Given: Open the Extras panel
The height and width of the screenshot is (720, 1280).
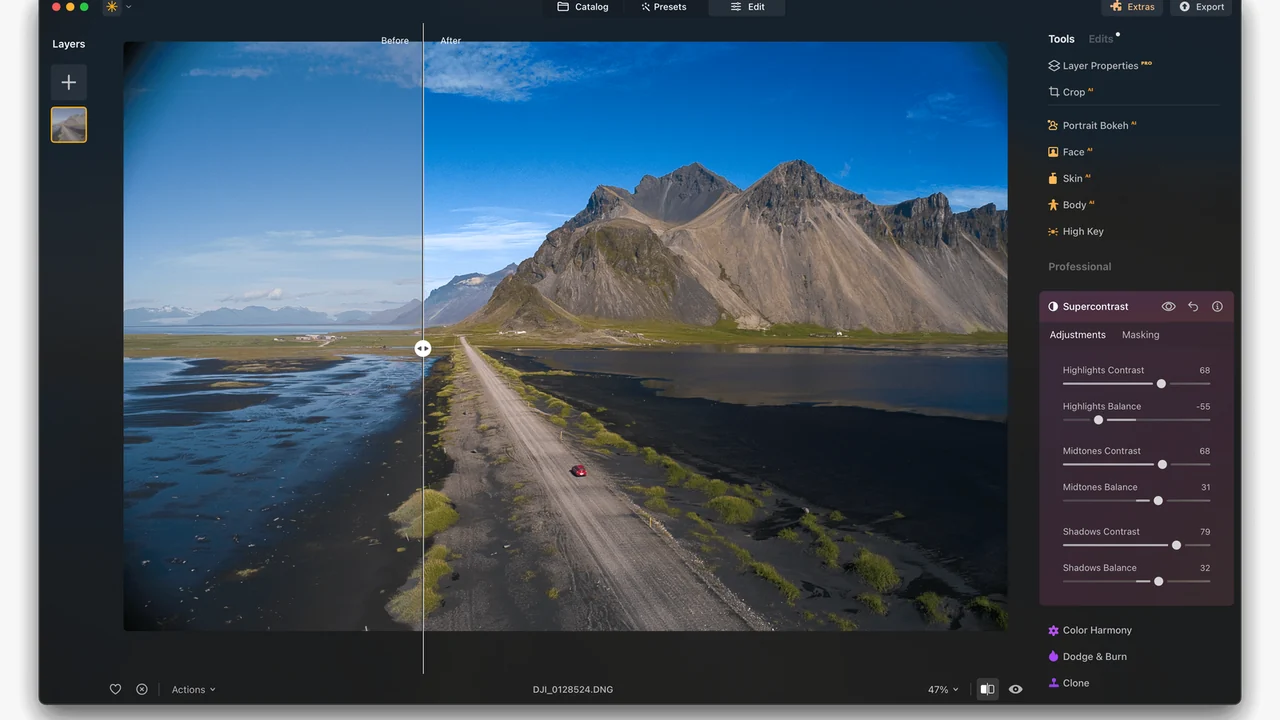Looking at the screenshot, I should [x=1132, y=7].
